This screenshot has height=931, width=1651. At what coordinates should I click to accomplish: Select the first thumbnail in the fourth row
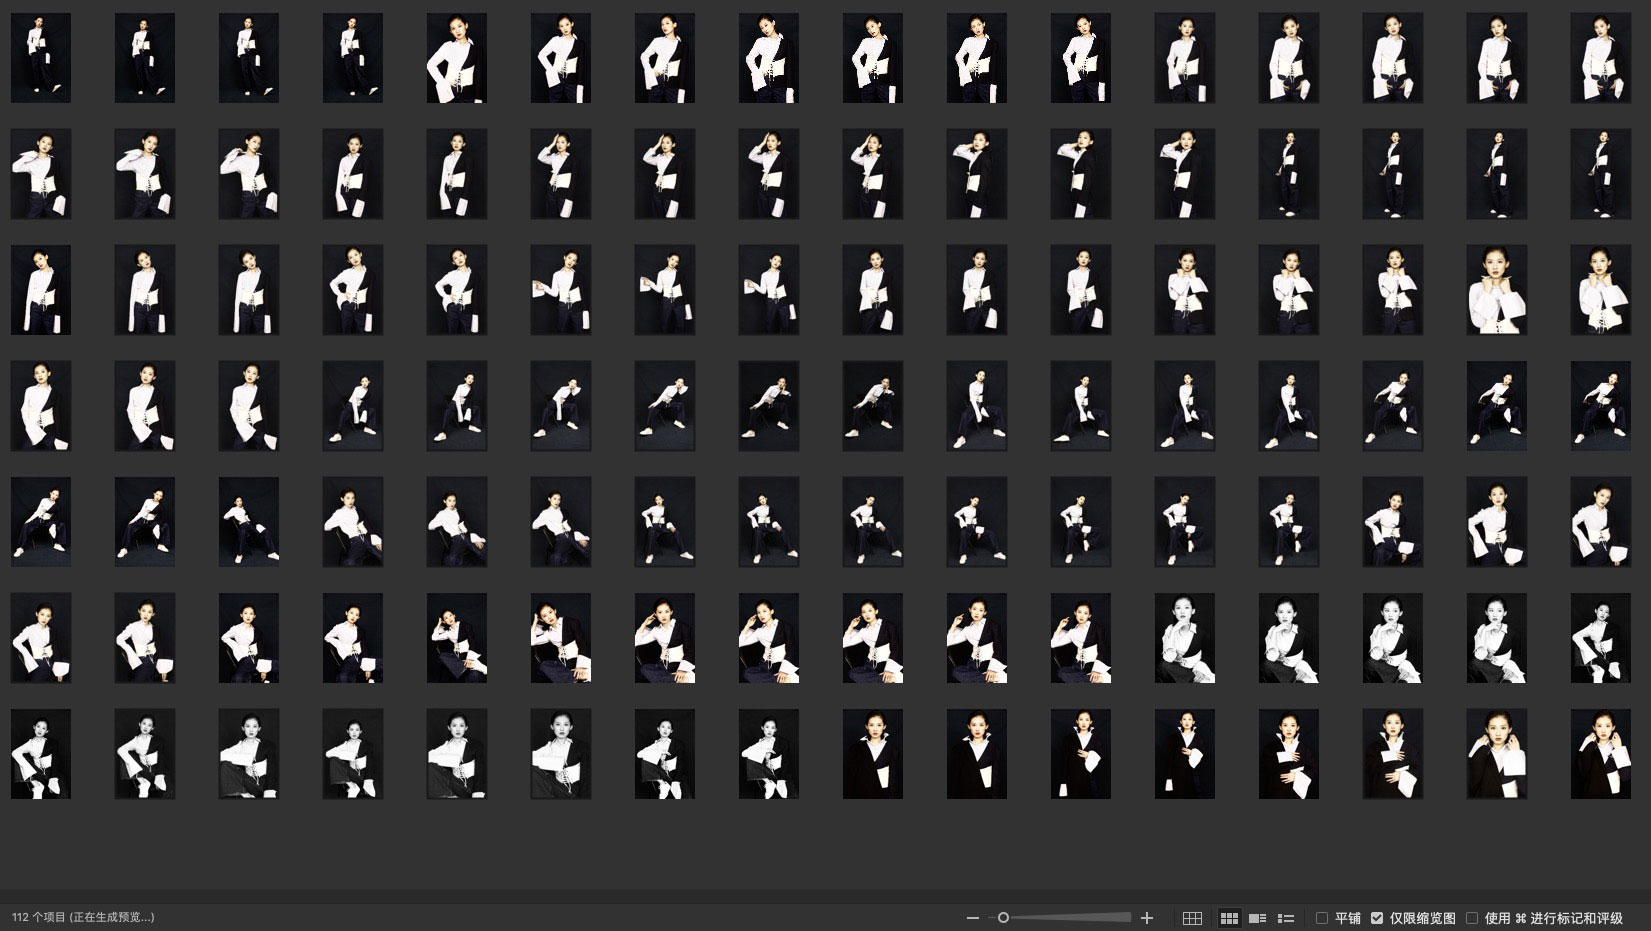coord(41,406)
